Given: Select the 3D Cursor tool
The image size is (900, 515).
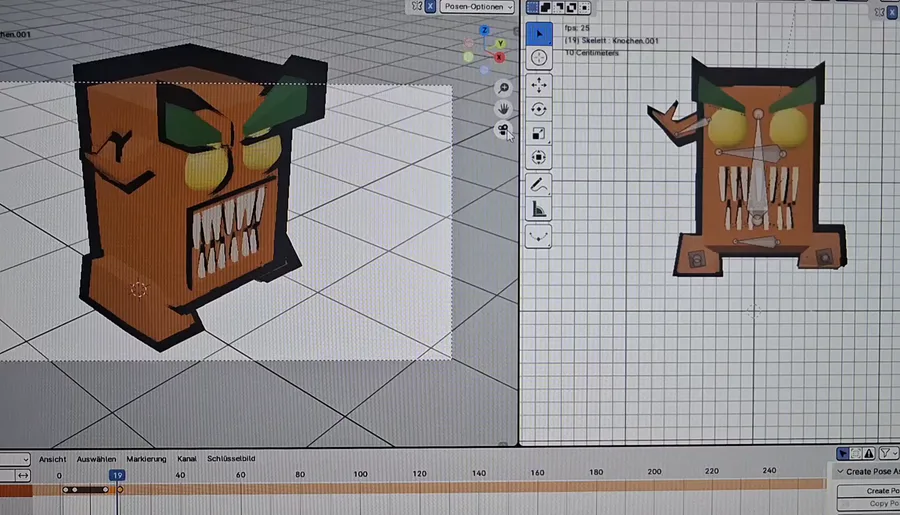Looking at the screenshot, I should coord(538,58).
